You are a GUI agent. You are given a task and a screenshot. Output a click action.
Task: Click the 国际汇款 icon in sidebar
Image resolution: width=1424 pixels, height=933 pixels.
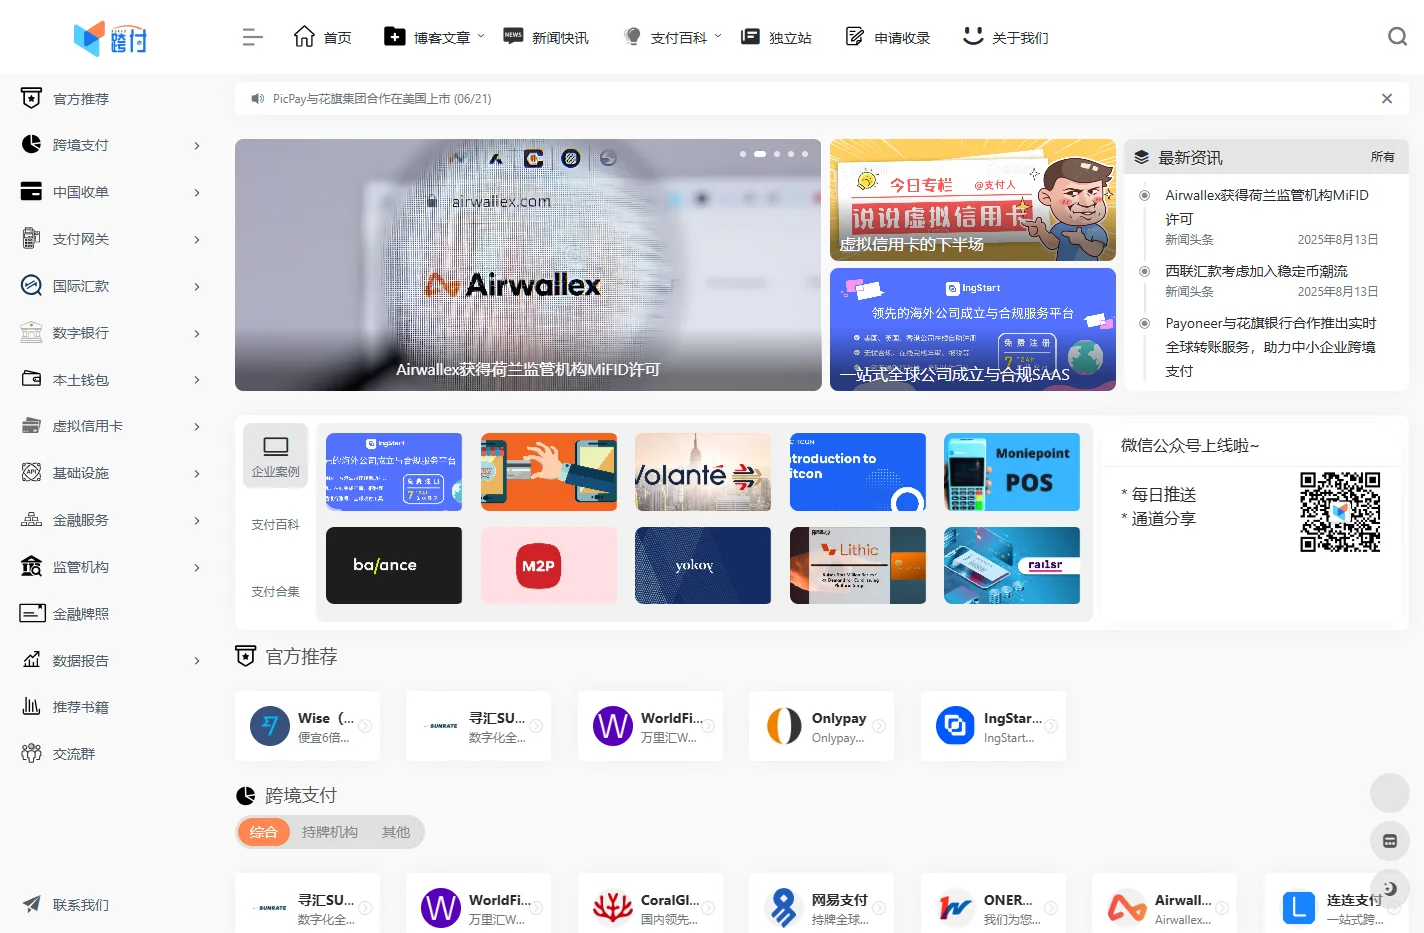pos(32,286)
